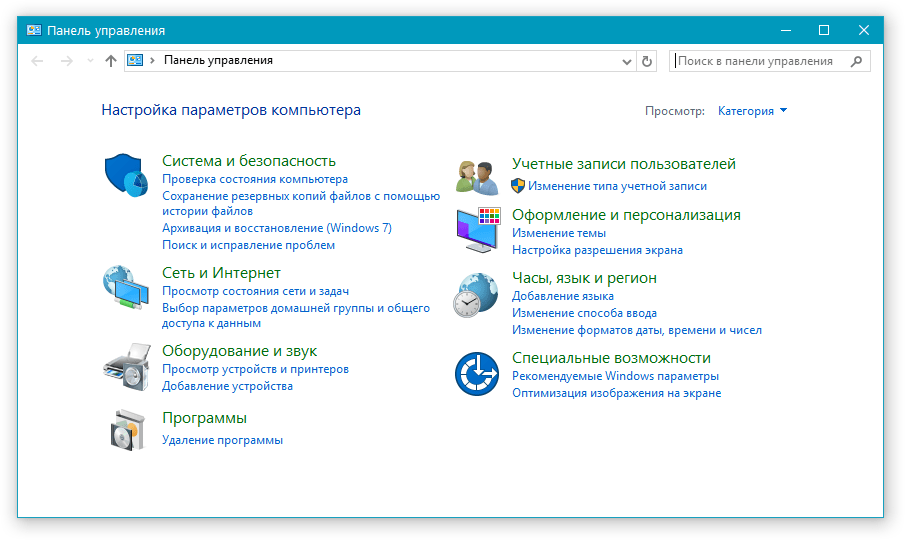The height and width of the screenshot is (540, 905).
Task: Click Изменение способа ввода link
Action: (584, 313)
